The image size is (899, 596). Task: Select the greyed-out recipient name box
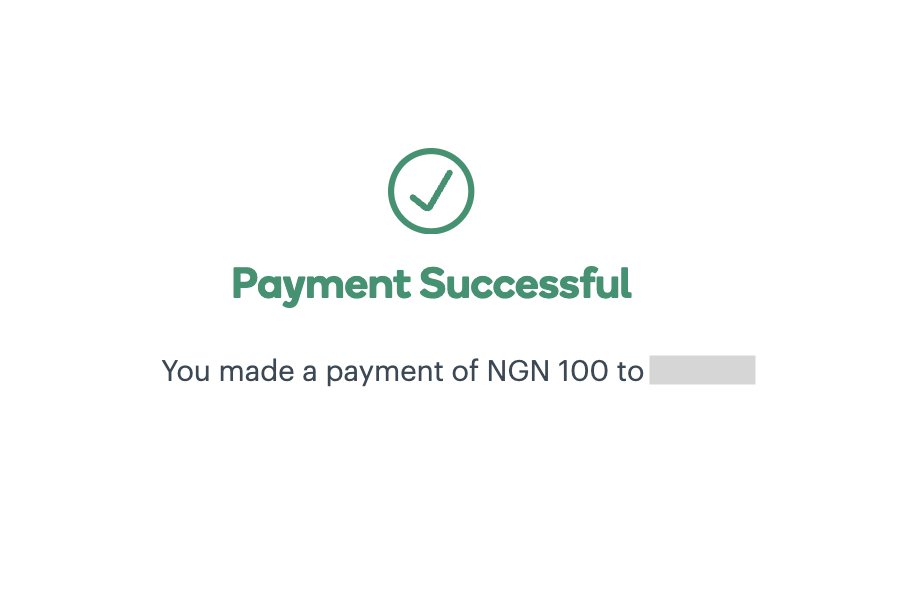point(702,370)
